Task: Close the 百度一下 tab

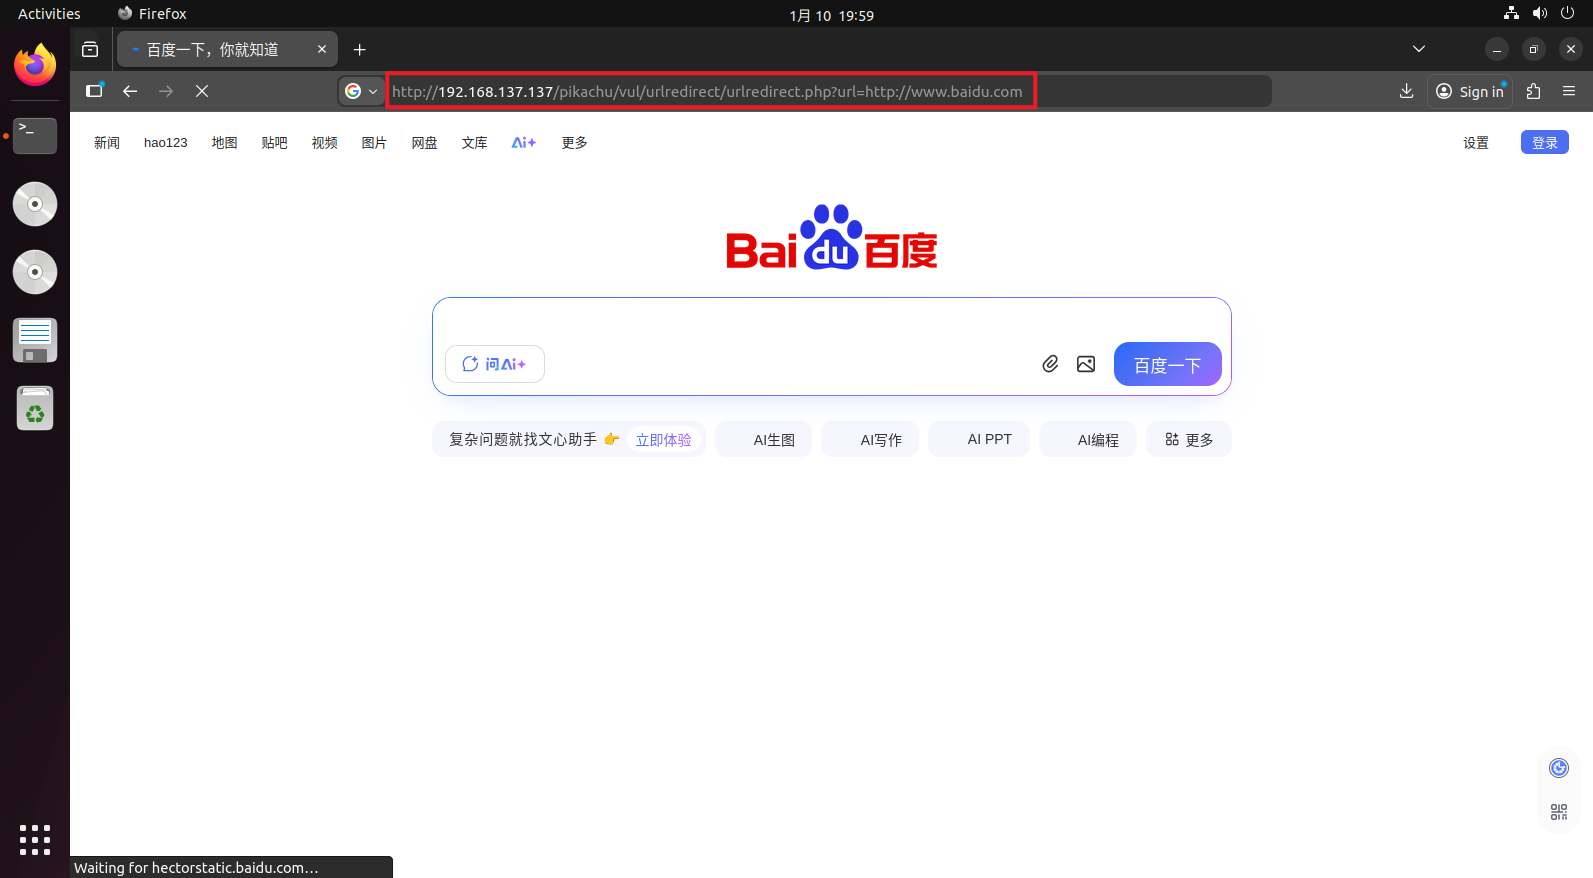Action: [x=322, y=49]
